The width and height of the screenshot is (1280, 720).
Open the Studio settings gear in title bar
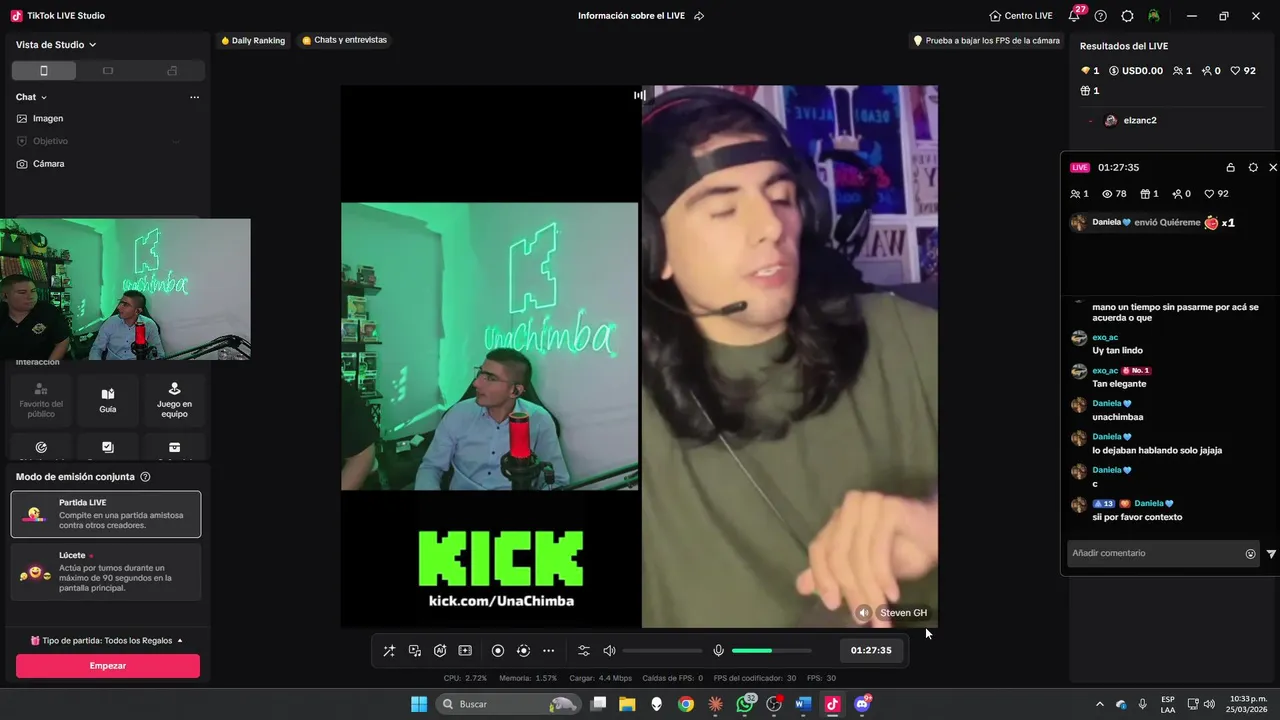coord(1127,16)
